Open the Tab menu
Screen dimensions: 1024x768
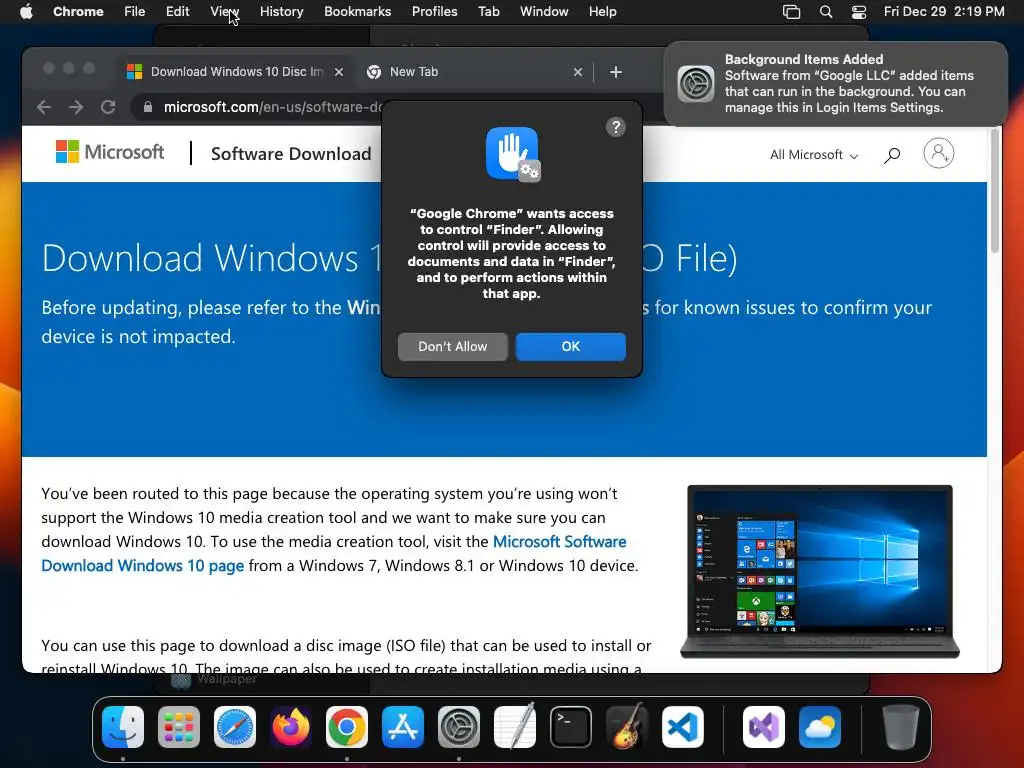click(488, 11)
